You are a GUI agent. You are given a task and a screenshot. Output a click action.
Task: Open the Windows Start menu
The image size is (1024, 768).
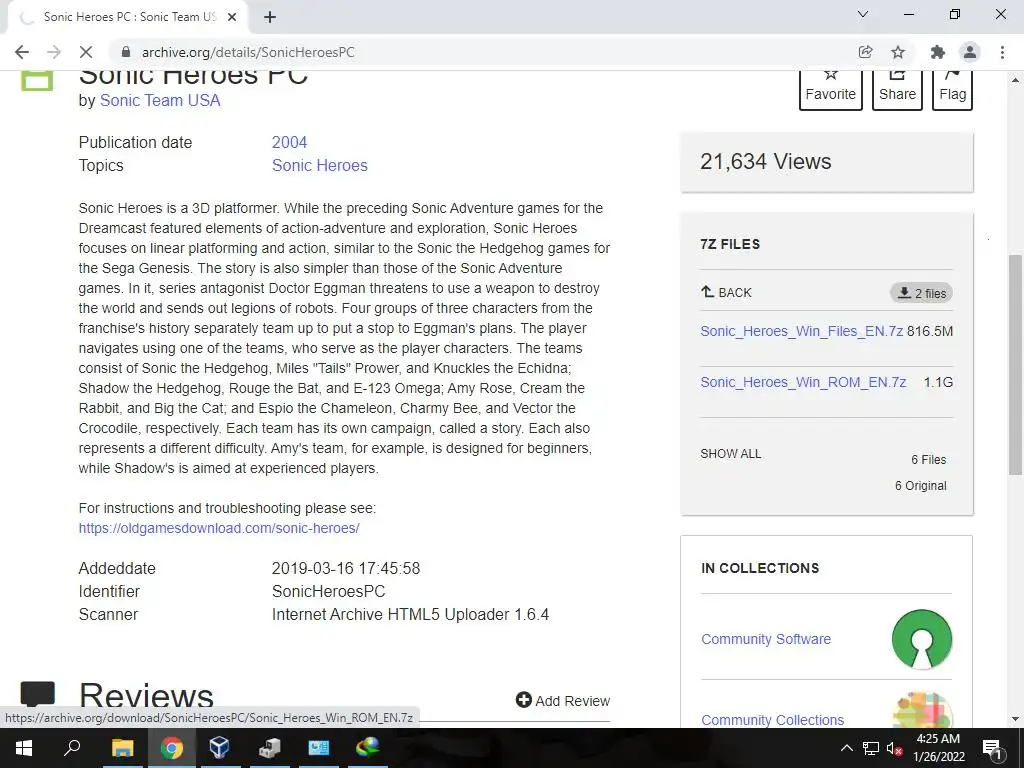click(x=24, y=748)
